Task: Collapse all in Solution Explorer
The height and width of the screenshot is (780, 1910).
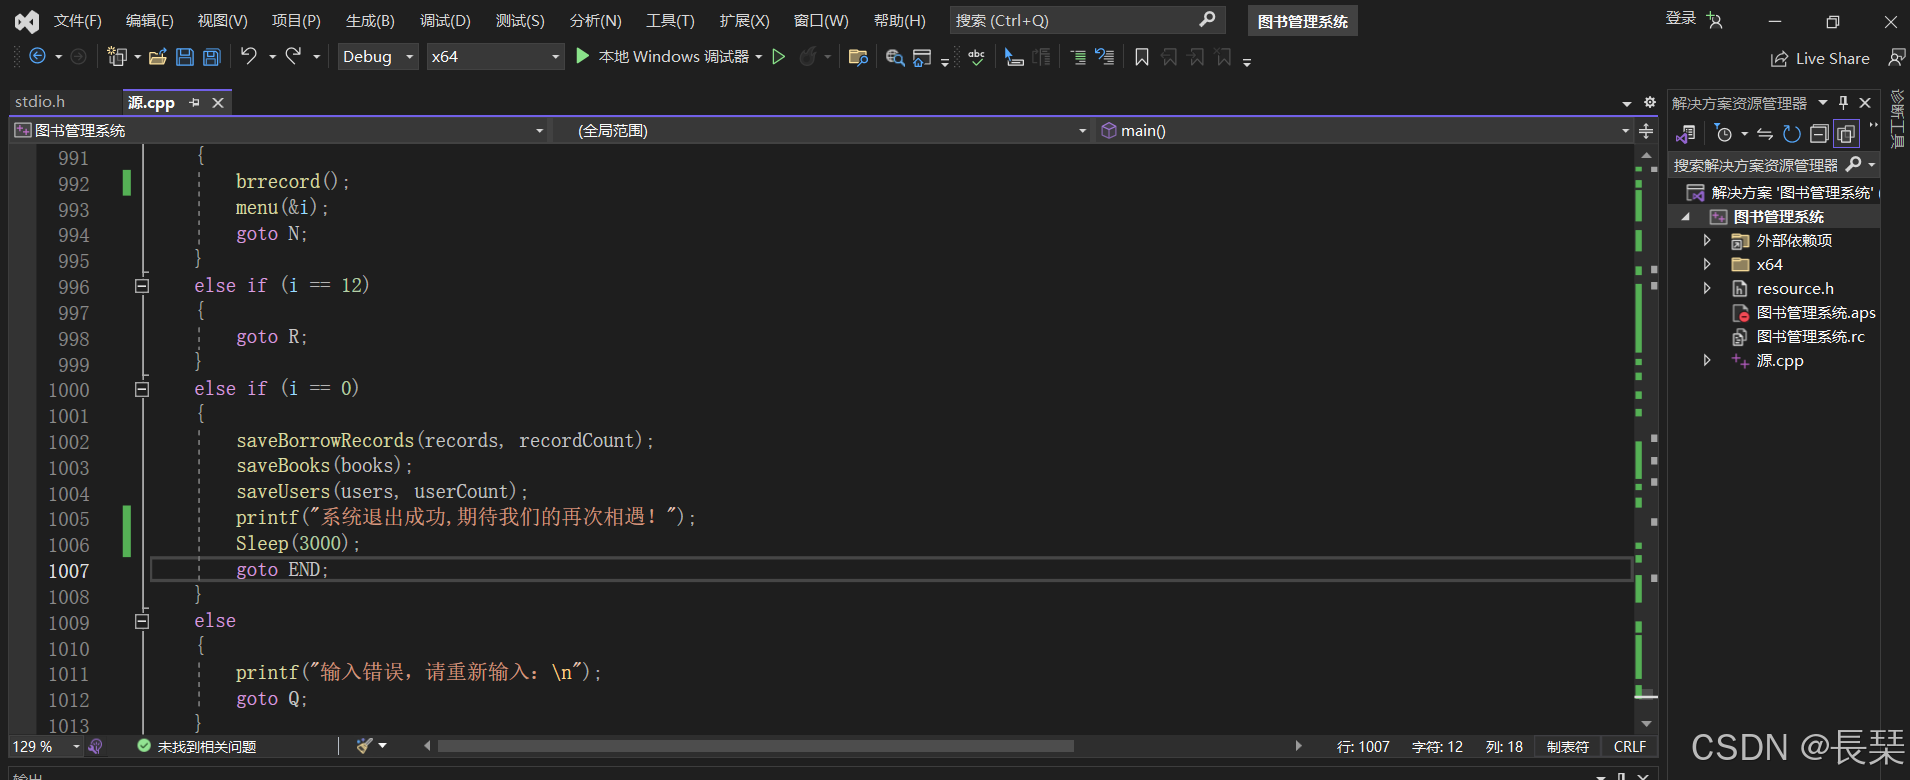Action: pyautogui.click(x=1819, y=134)
